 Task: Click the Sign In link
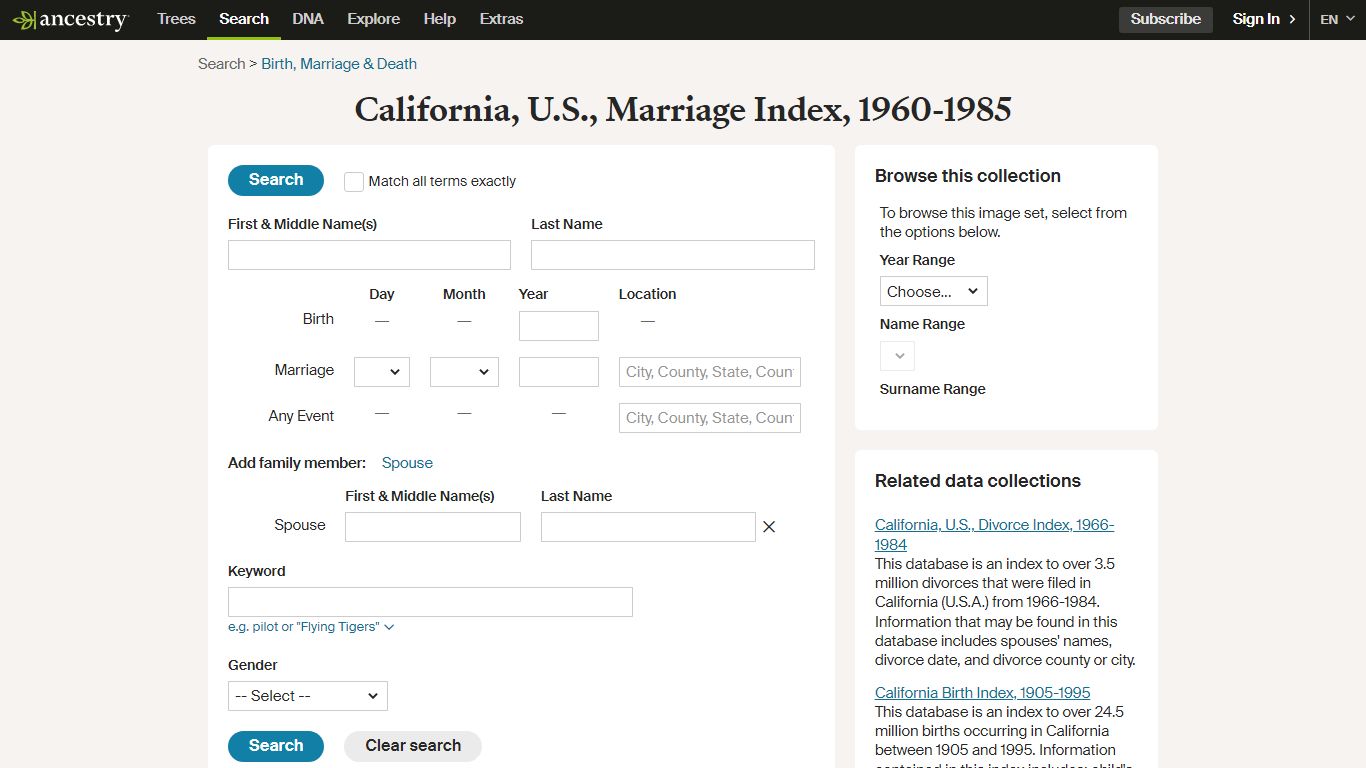[x=1256, y=19]
